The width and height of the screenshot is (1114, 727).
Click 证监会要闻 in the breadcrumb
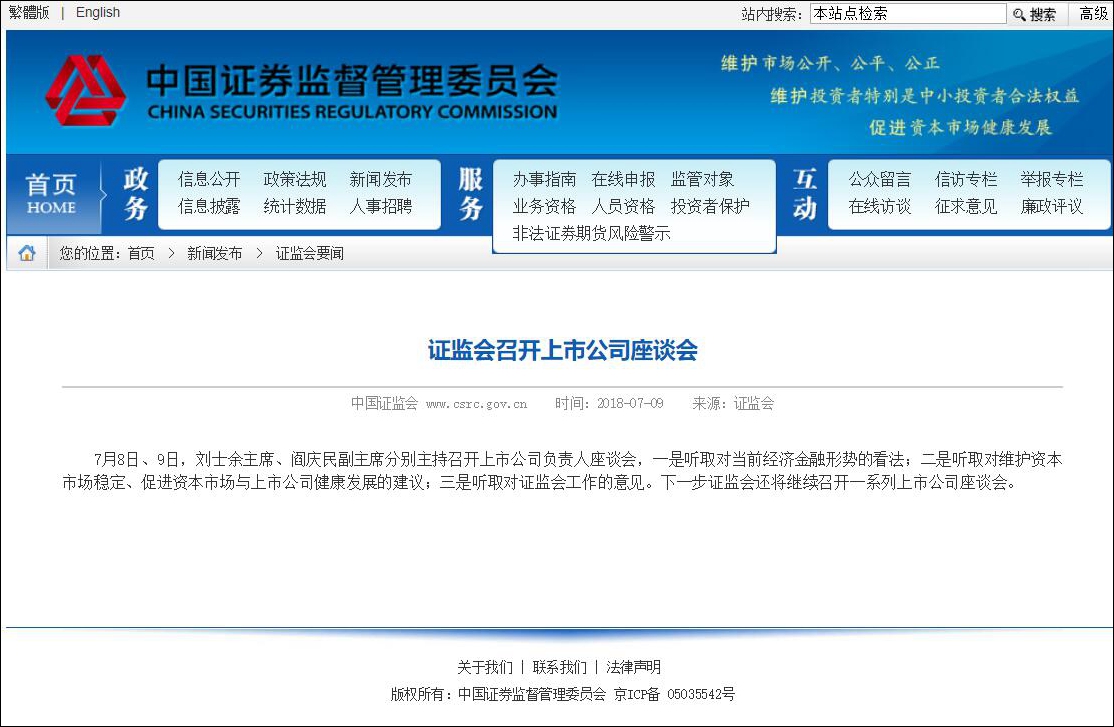click(x=310, y=254)
